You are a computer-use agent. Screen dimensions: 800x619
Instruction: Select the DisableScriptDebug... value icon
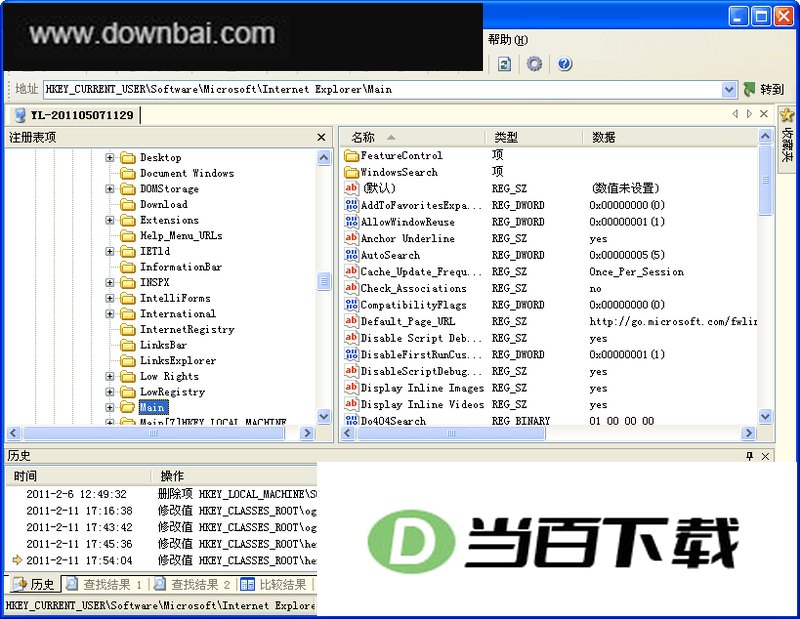351,370
